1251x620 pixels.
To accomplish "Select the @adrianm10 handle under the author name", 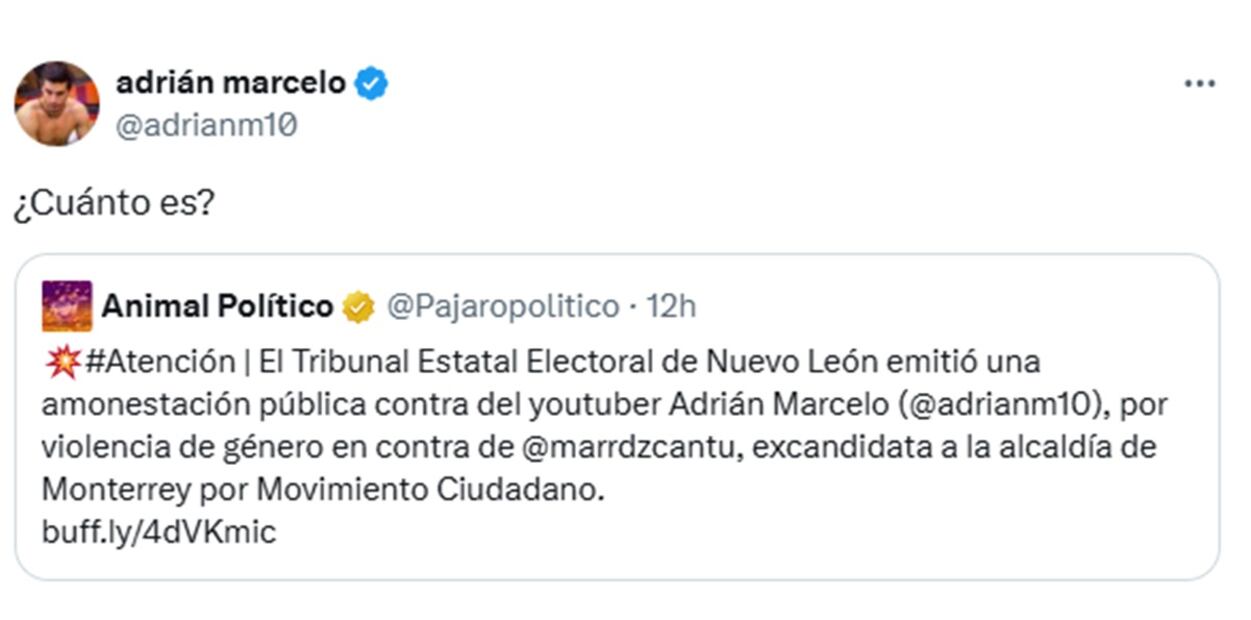I will click(206, 127).
